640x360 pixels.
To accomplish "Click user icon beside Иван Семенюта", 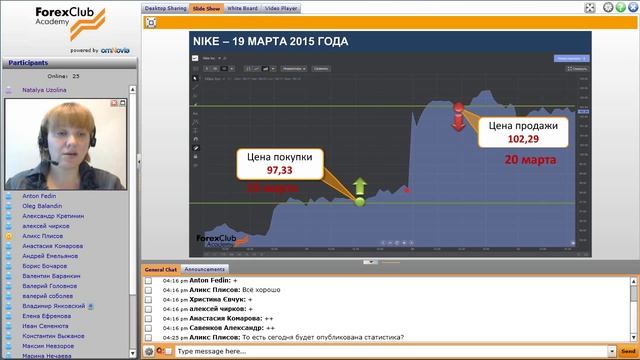I will point(9,326).
